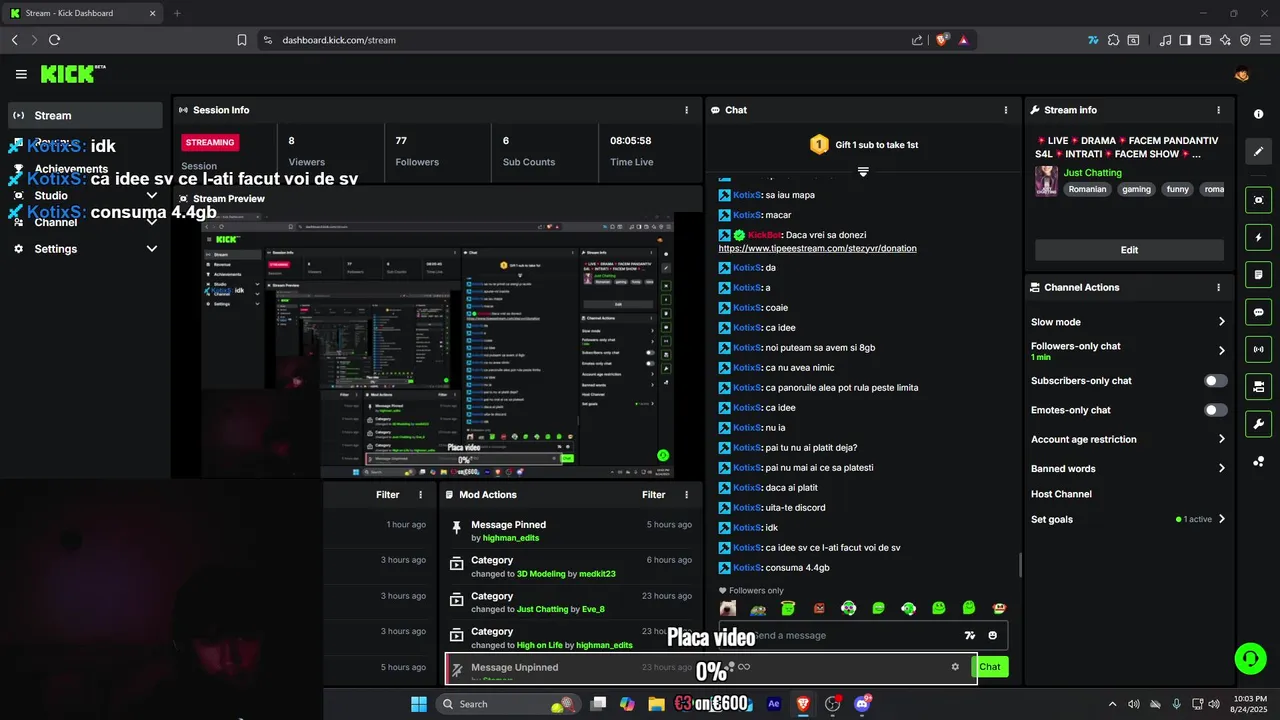
Task: Open Stream info panel options menu
Action: [1218, 110]
